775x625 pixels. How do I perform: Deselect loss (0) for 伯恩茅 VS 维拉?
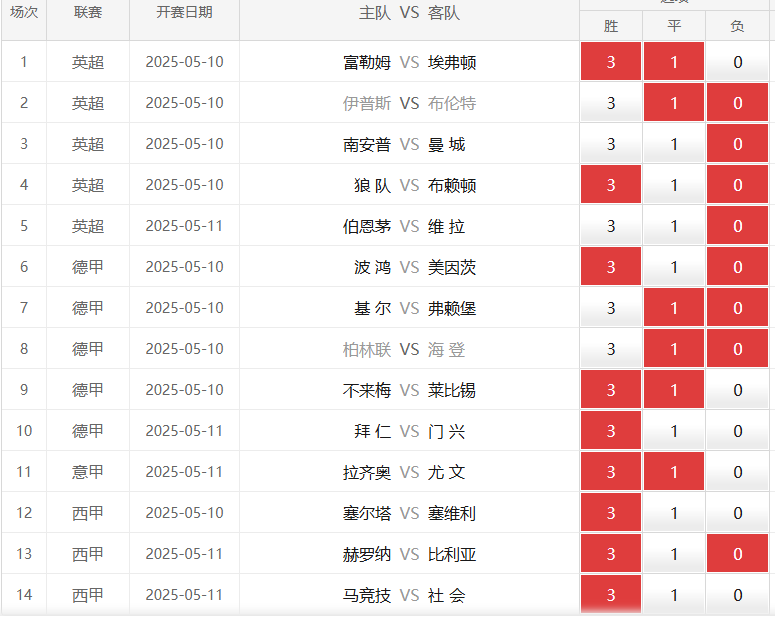[737, 225]
